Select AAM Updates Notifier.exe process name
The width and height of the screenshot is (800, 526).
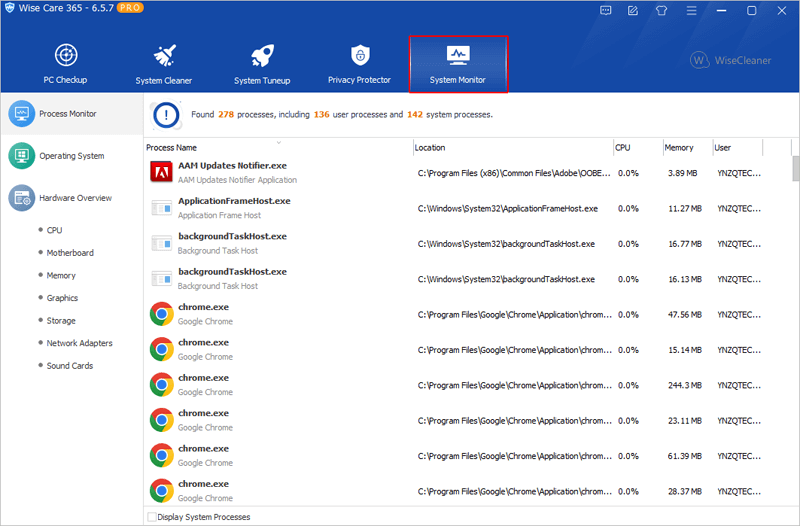[x=232, y=165]
